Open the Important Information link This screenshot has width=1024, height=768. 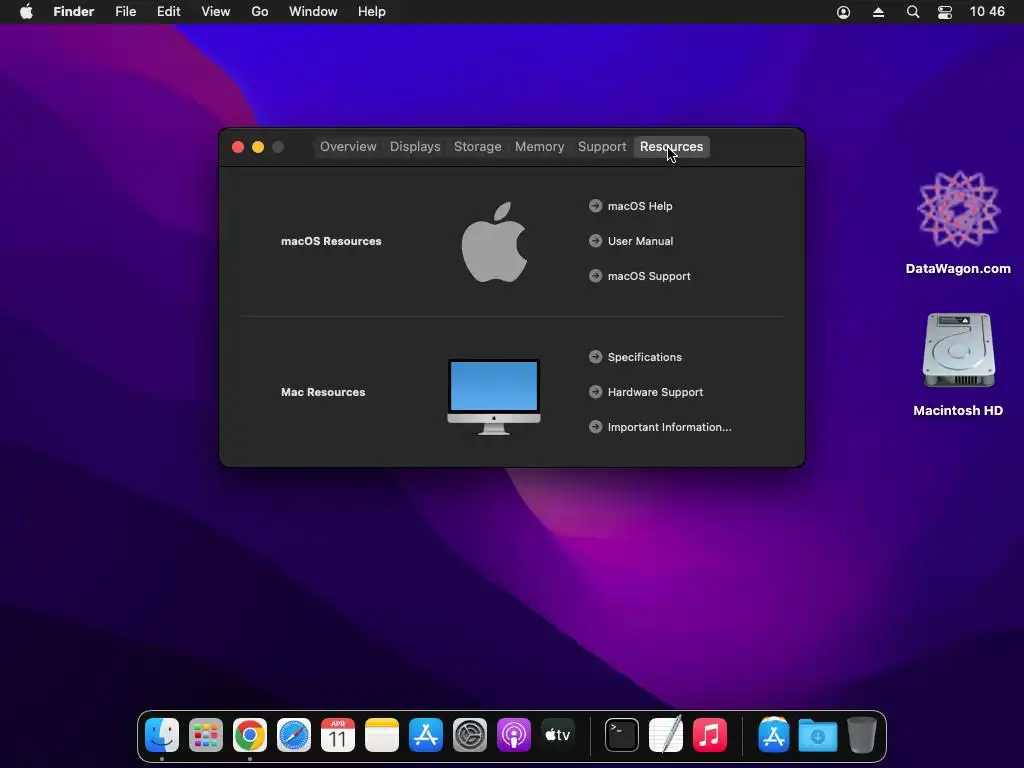[669, 427]
